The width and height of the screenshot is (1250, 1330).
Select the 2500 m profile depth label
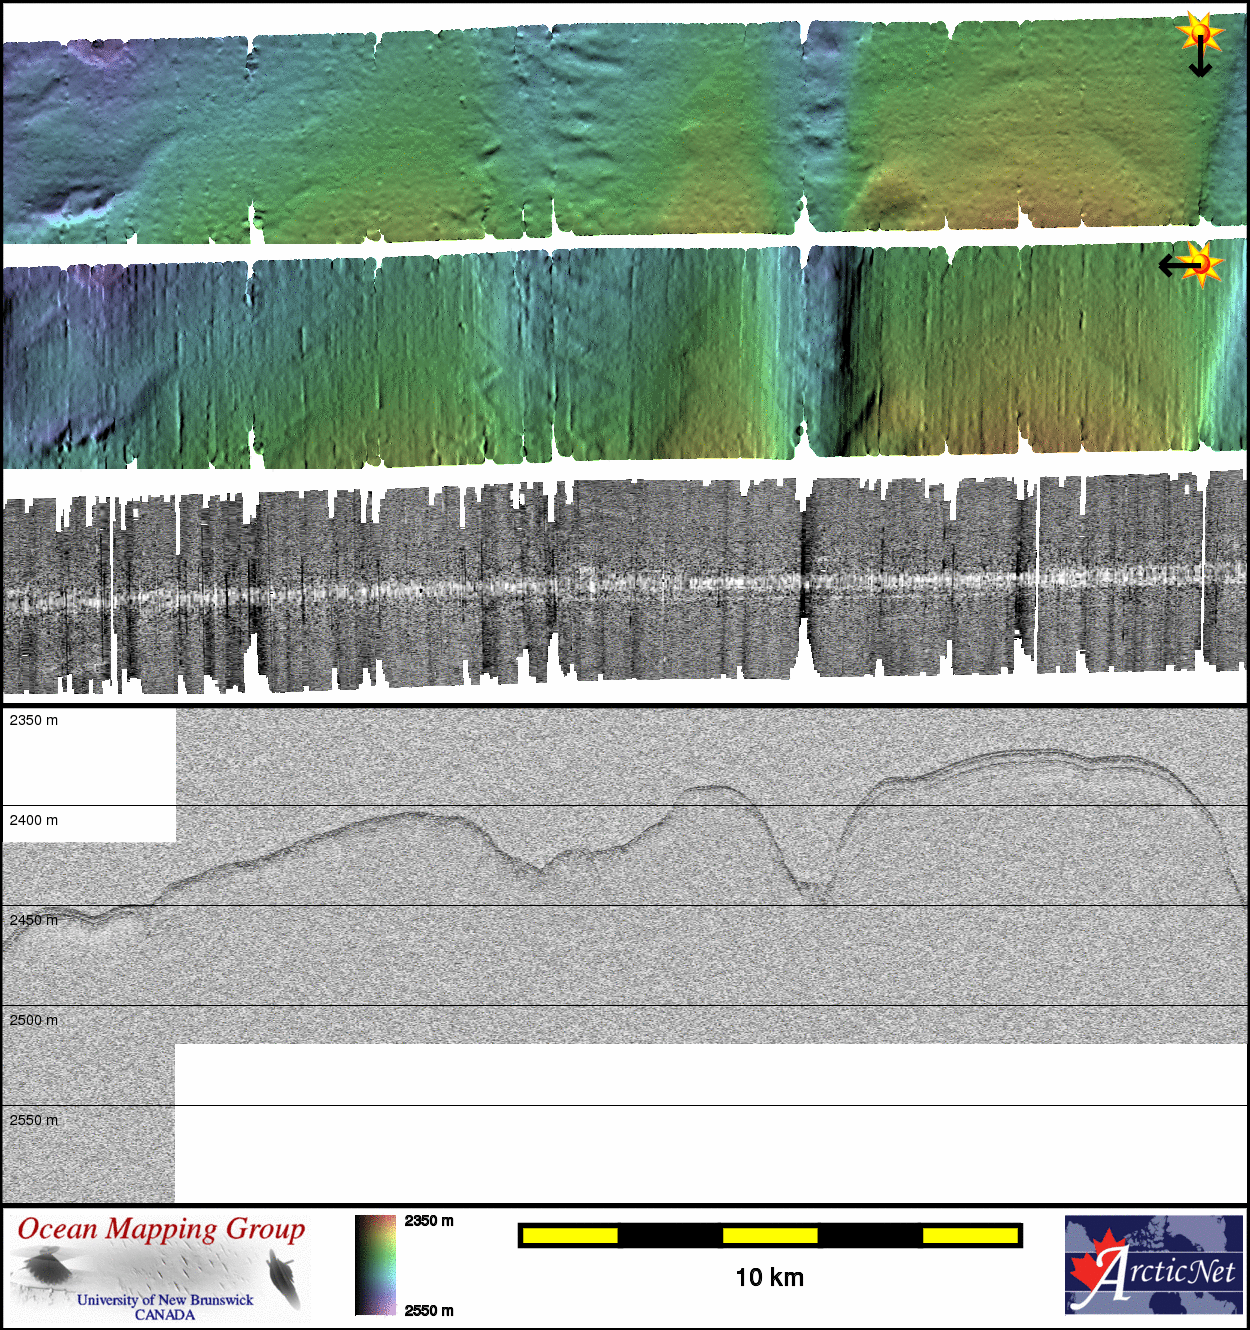pos(34,1020)
